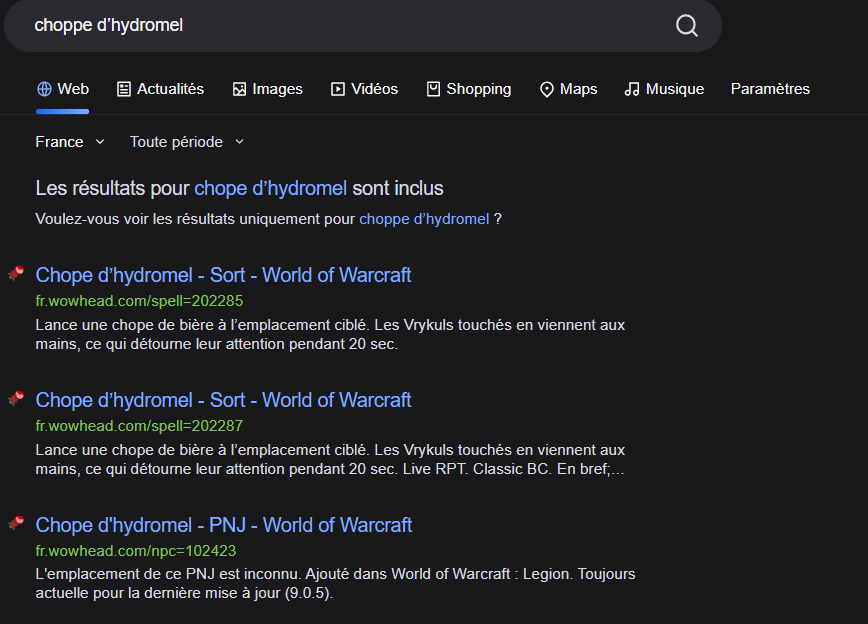
Task: Go to the Shopping tab
Action: tap(469, 89)
